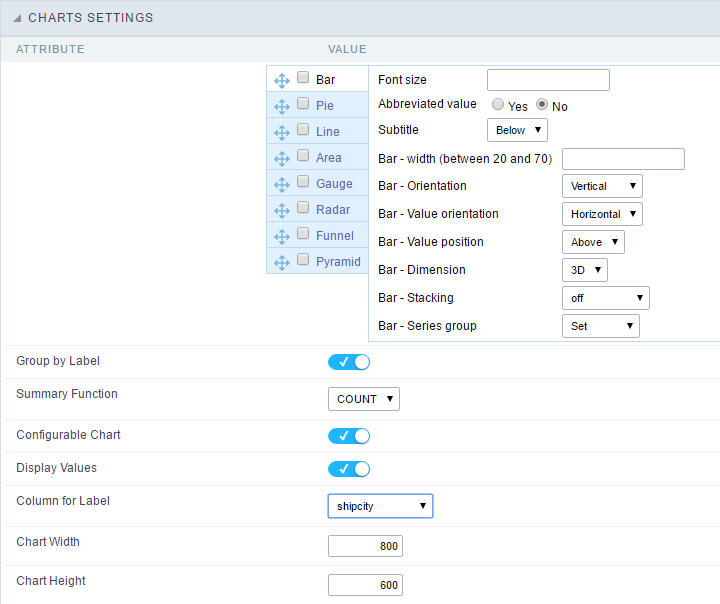Click the Chart Width field
The image size is (720, 604).
[x=365, y=547]
